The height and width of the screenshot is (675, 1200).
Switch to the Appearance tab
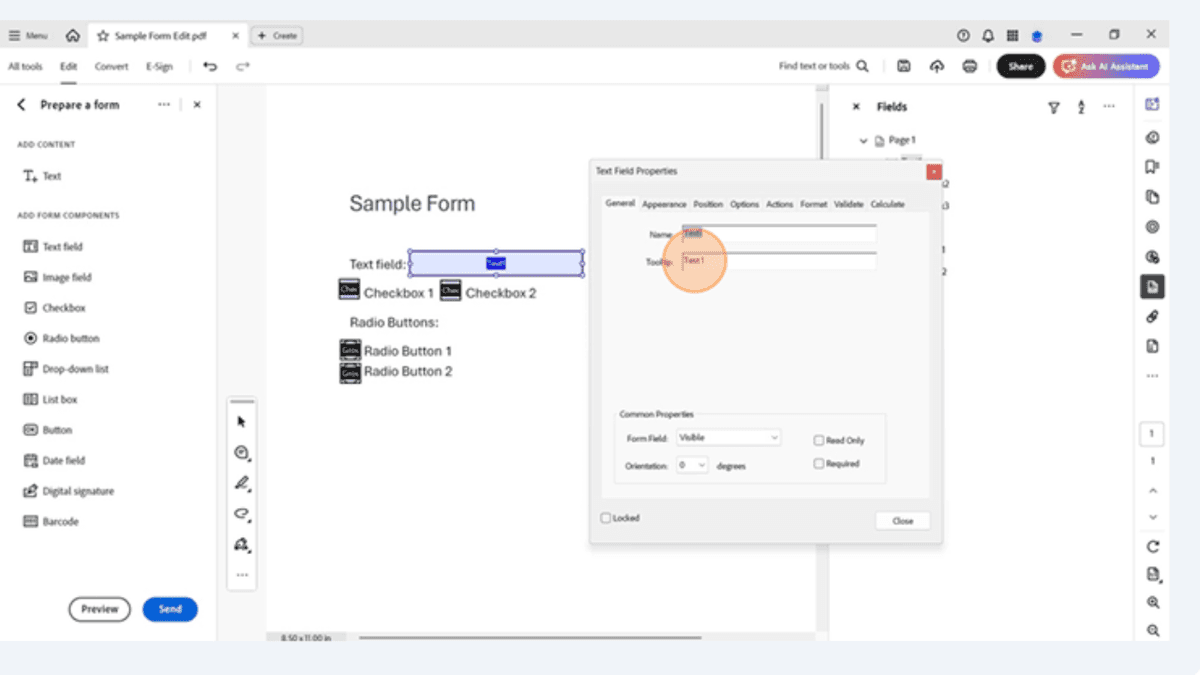pyautogui.click(x=663, y=203)
